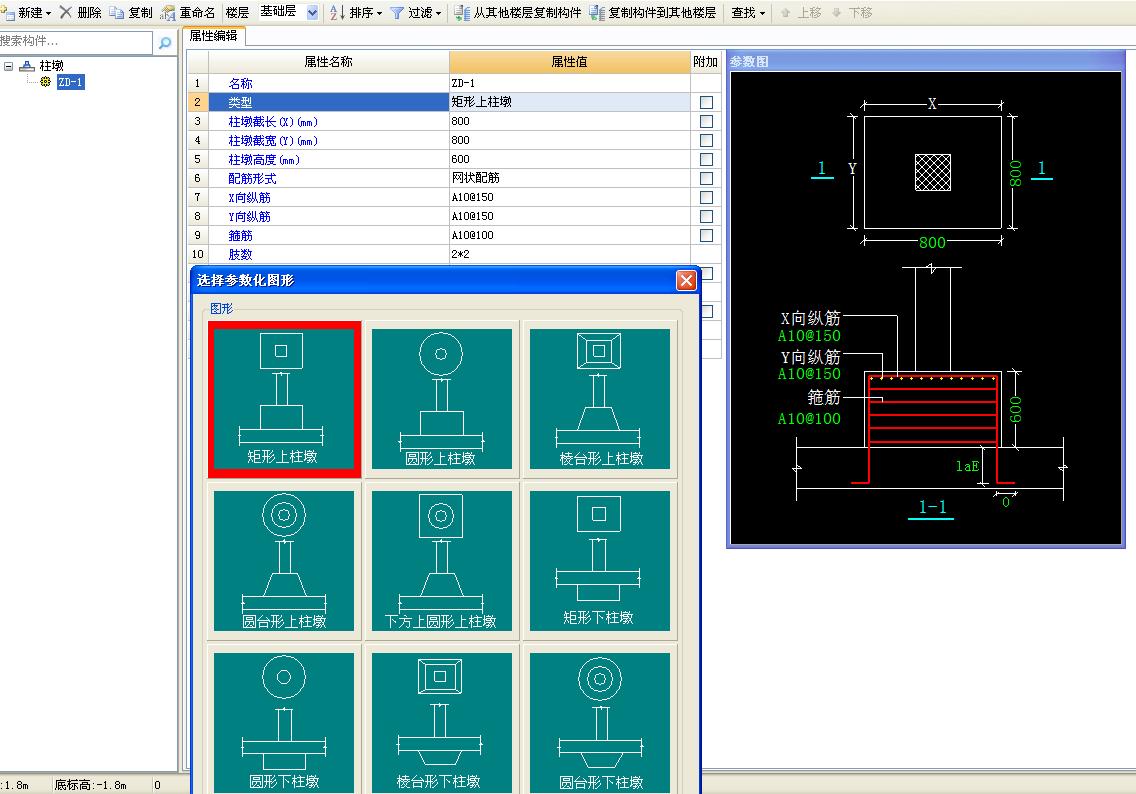Click the 复制 copy icon

(117, 12)
